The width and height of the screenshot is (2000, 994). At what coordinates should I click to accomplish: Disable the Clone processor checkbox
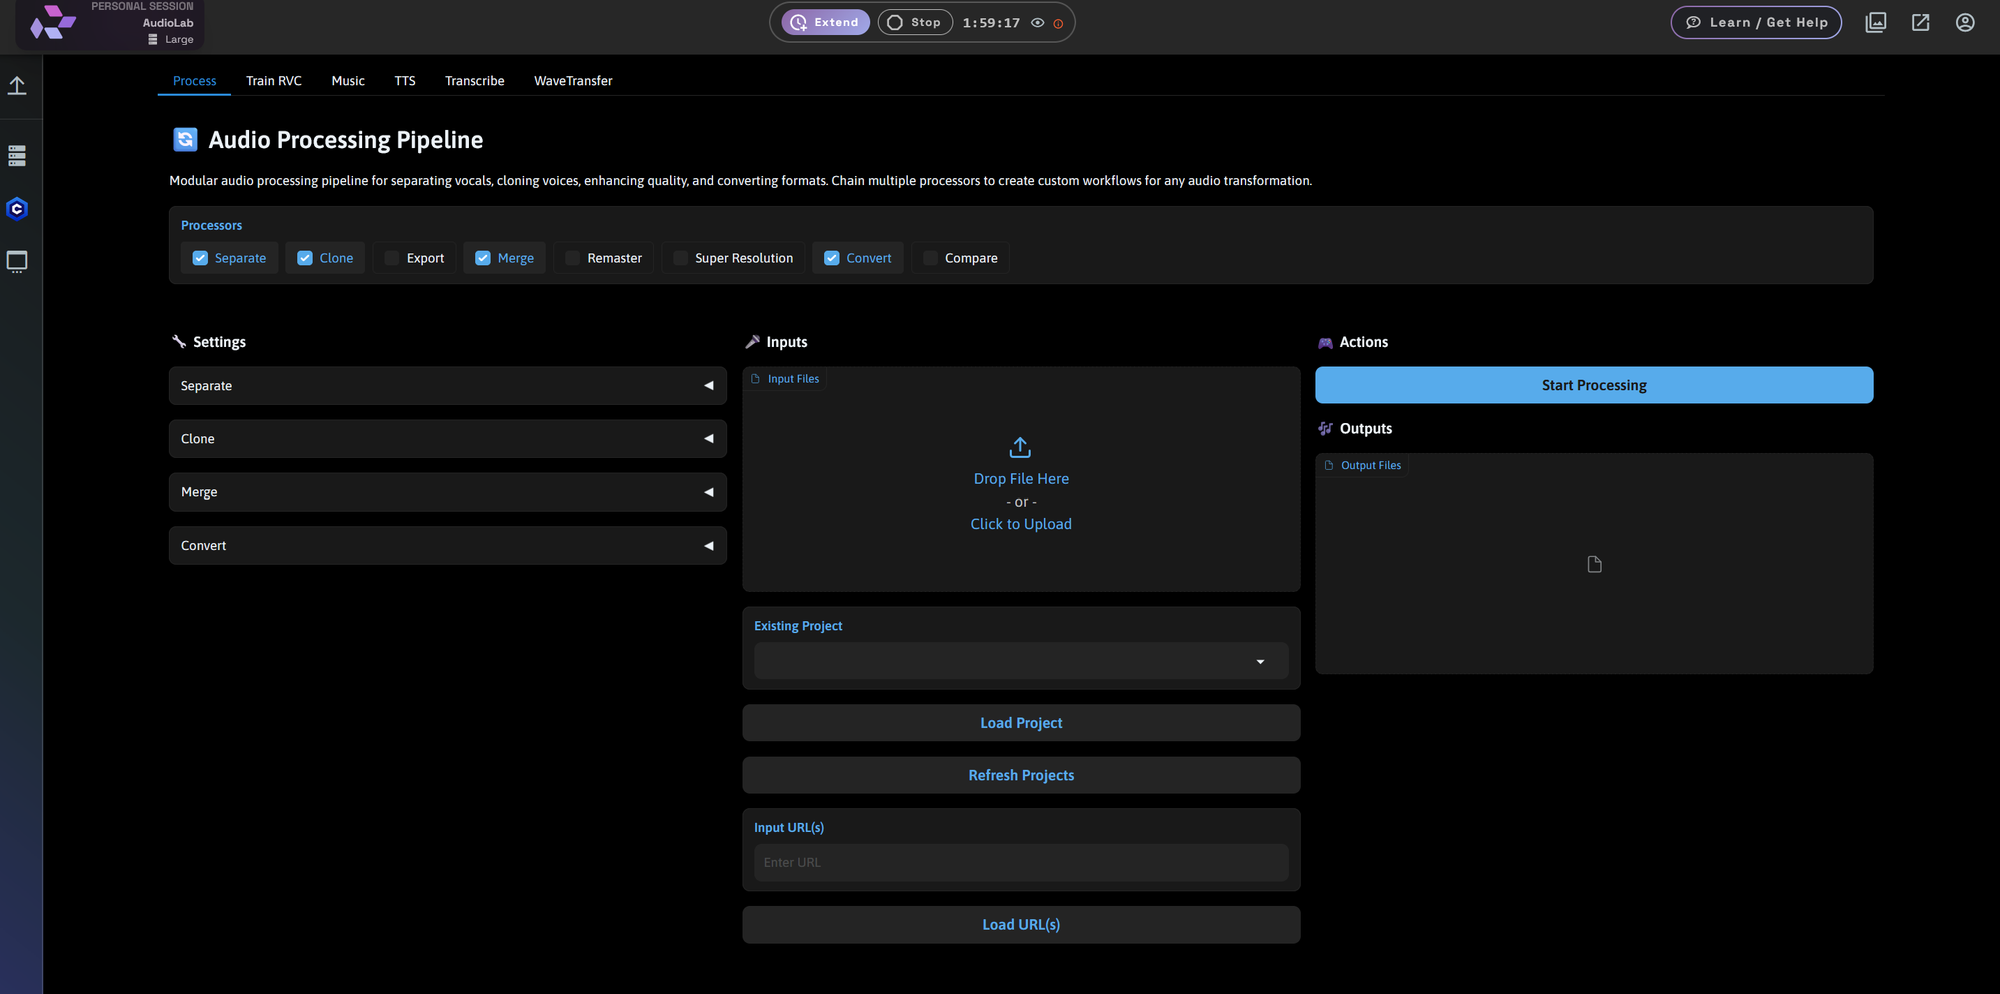(303, 257)
